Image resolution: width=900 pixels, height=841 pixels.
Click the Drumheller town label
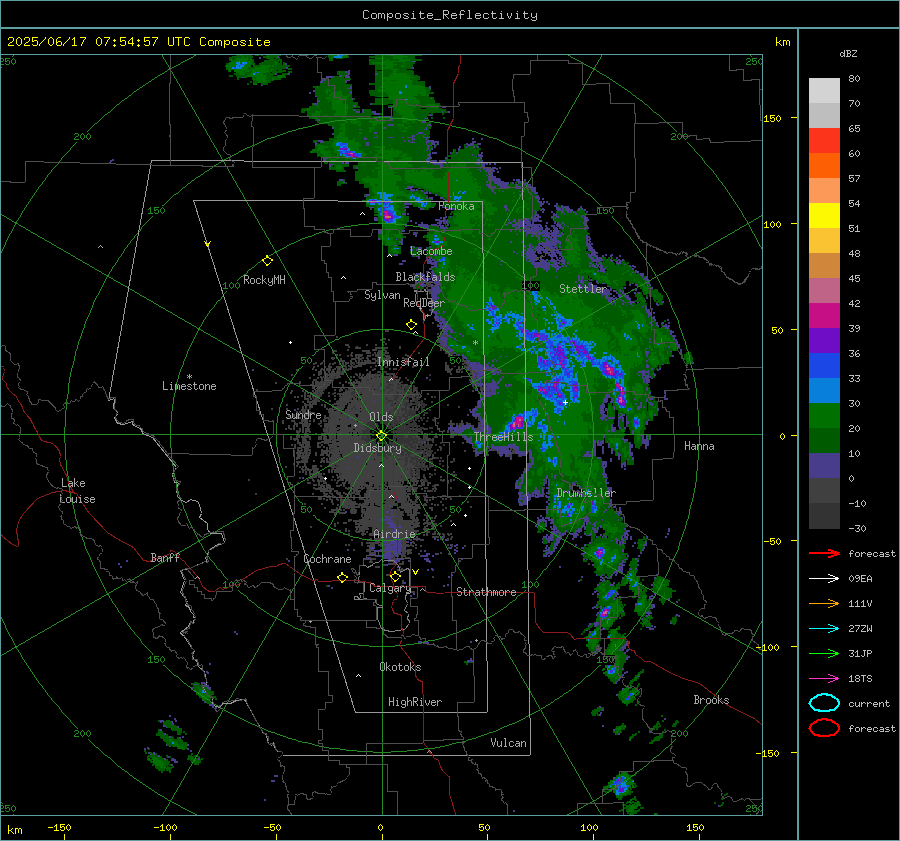point(585,493)
